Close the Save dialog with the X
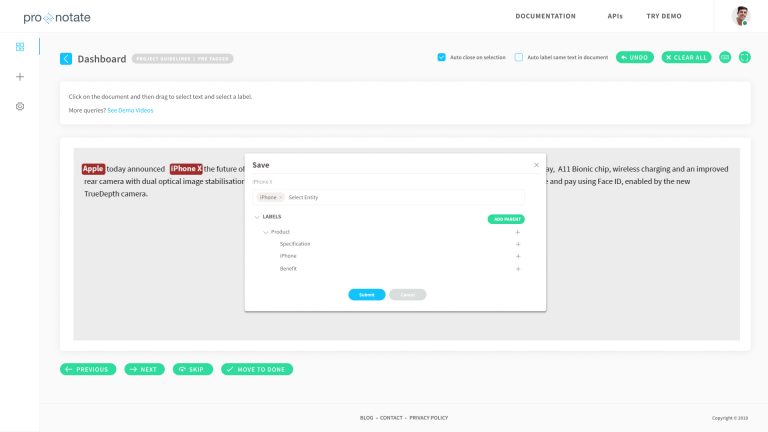Screen dimensions: 768x432 (x=536, y=165)
